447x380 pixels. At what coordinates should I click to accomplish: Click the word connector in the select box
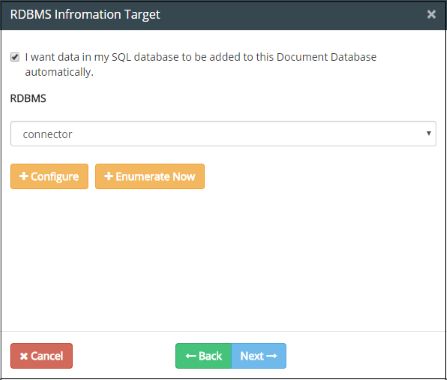[47, 134]
